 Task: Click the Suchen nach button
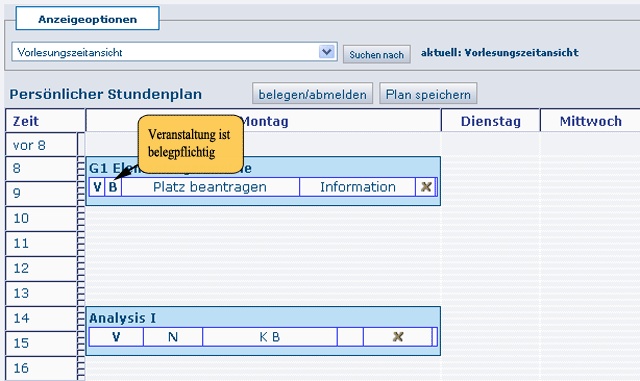(376, 54)
